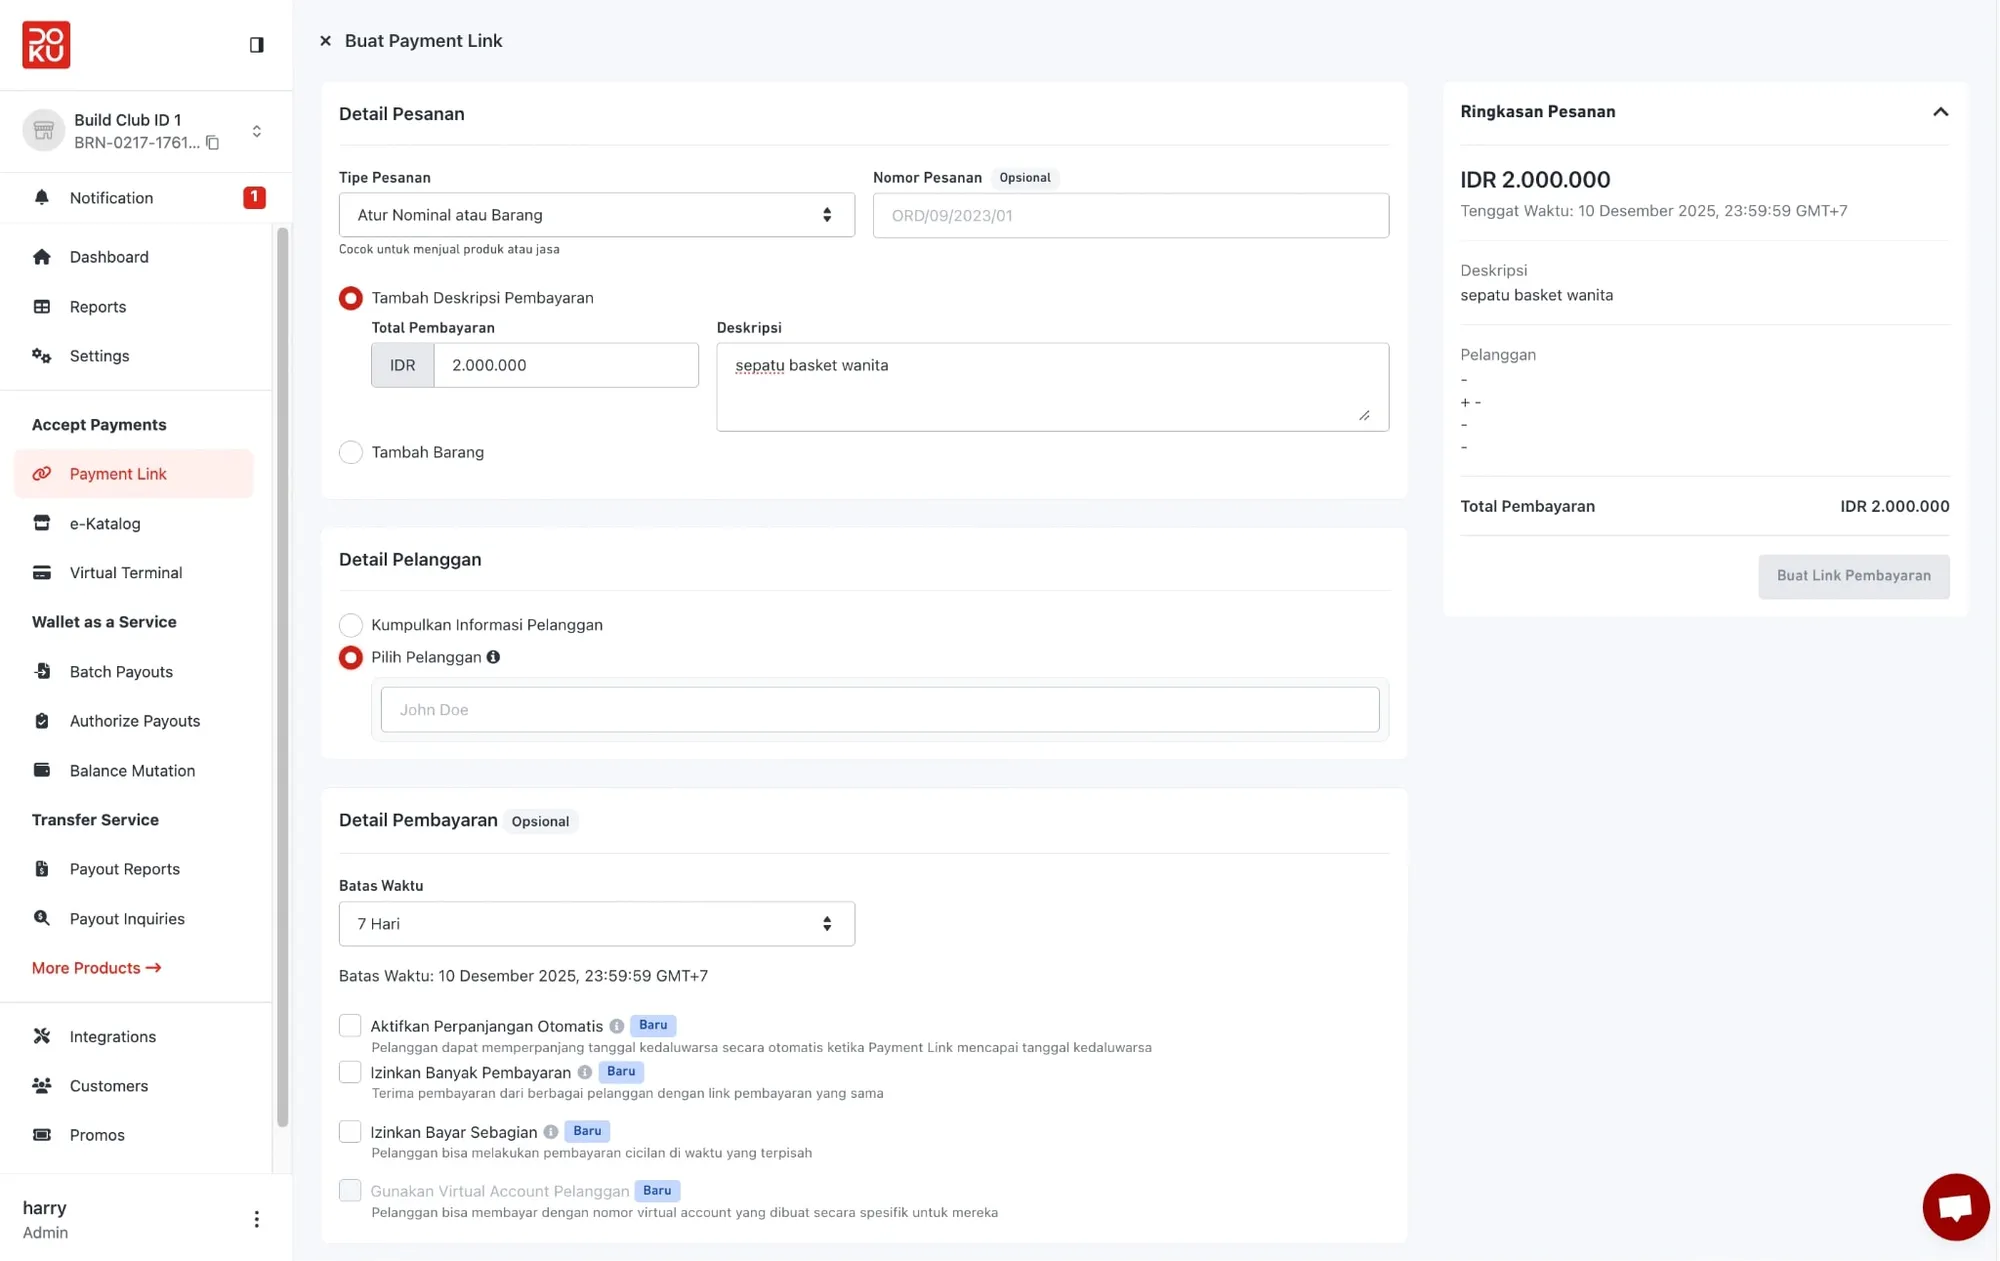Click the Buat Link Pembayaran button
The width and height of the screenshot is (2000, 1261).
[x=1853, y=576]
